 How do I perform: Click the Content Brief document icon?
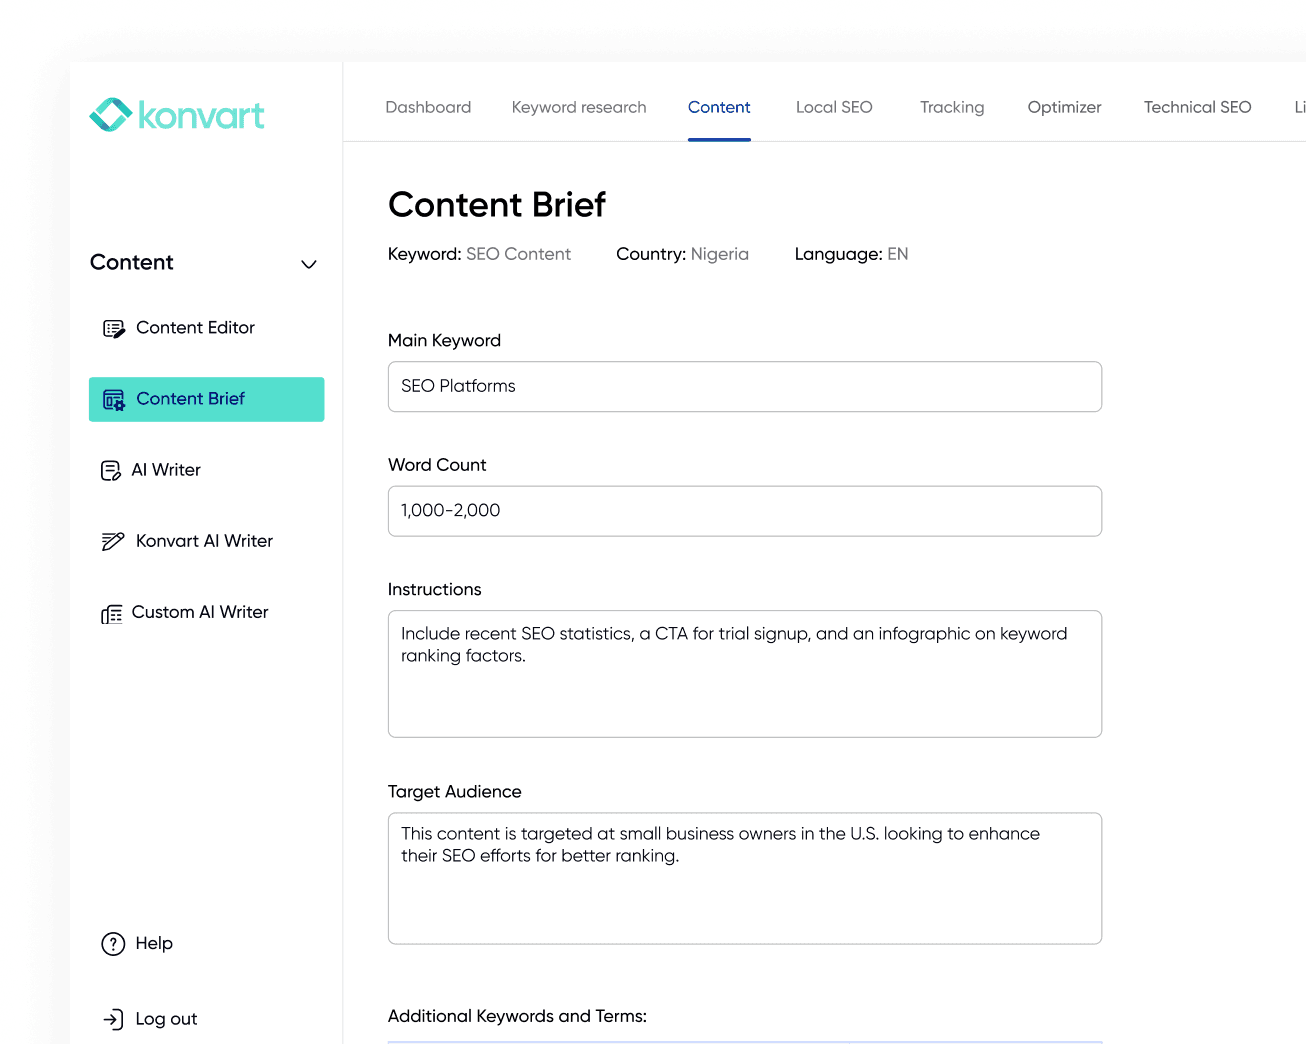113,398
